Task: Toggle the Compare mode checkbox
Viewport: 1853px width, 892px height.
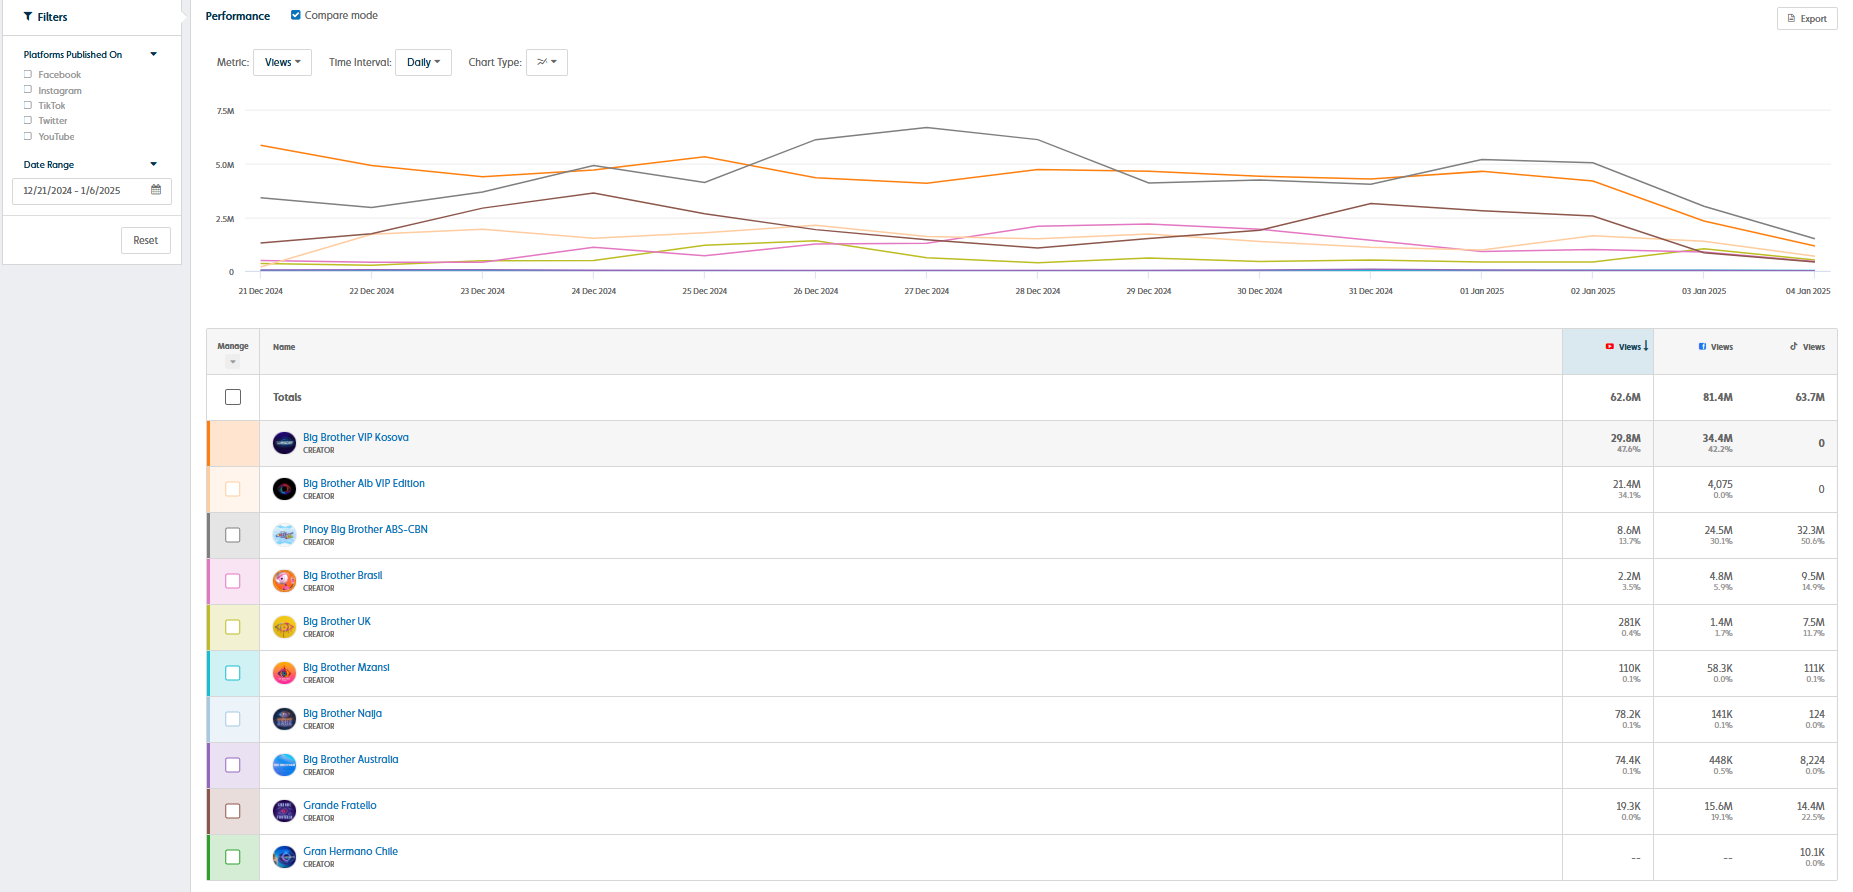Action: click(296, 15)
